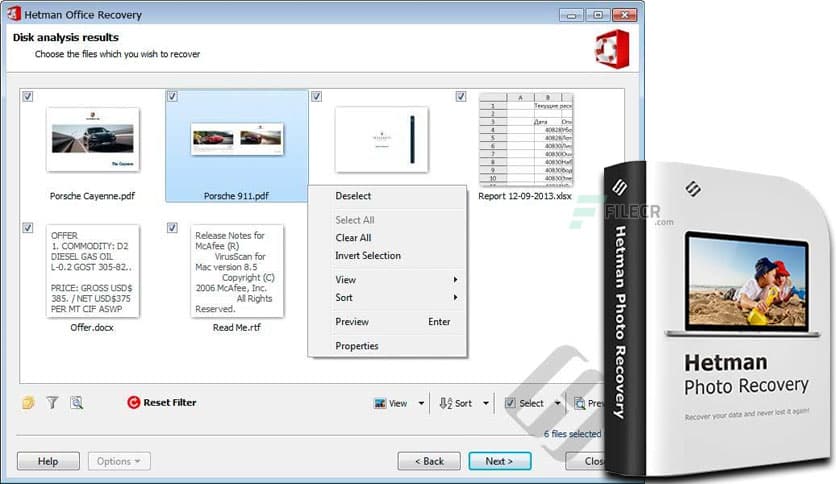The height and width of the screenshot is (484, 836).
Task: Select the Porsche Cayenne.pdf thumbnail
Action: [93, 139]
